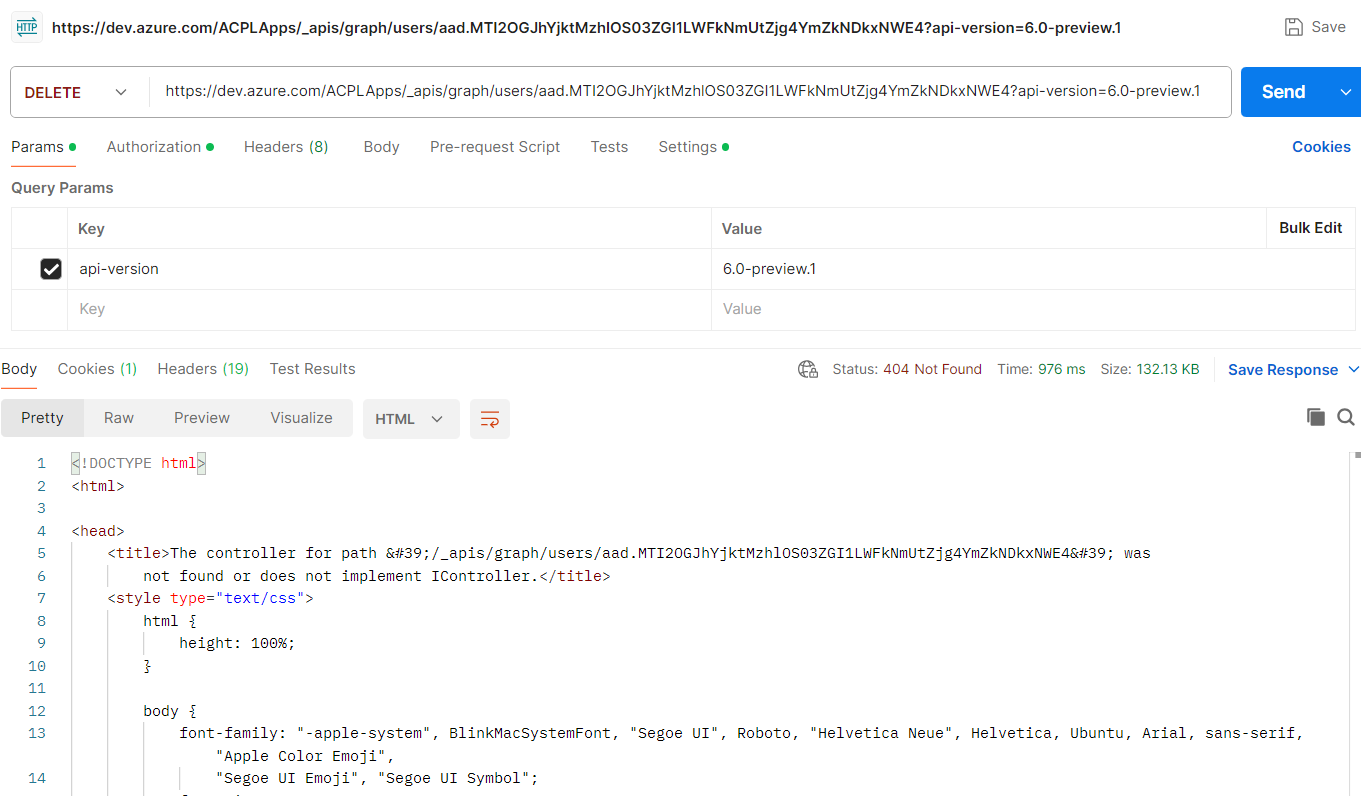Click the request title URL at top

point(586,27)
